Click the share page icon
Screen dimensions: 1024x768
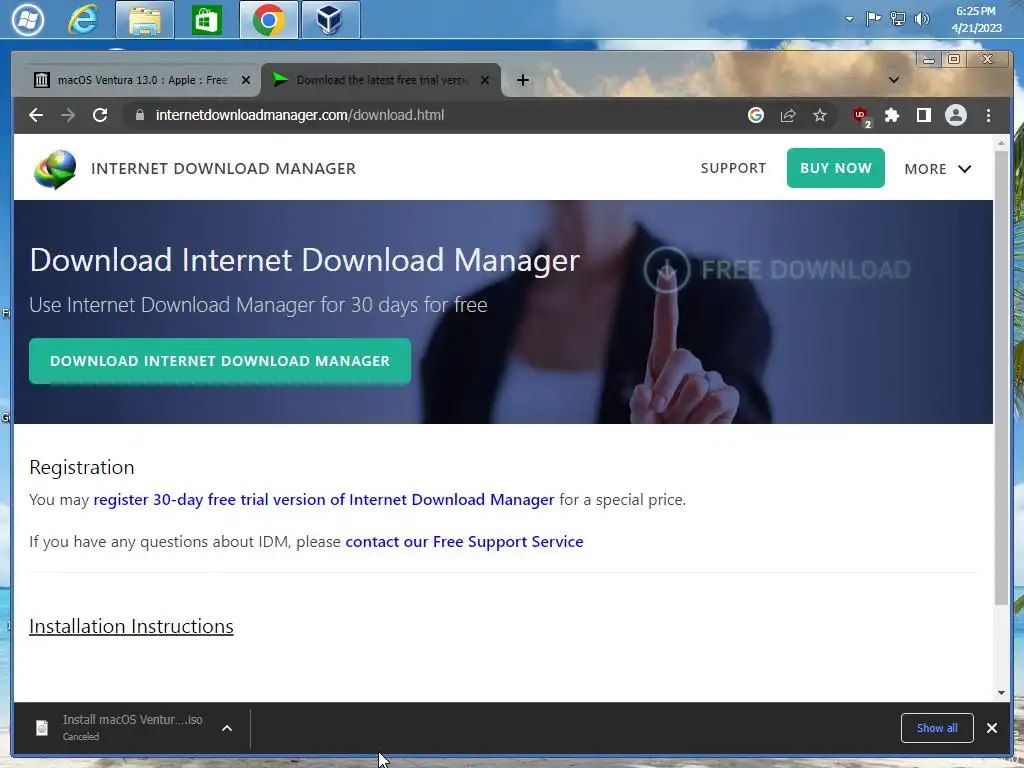pos(788,116)
